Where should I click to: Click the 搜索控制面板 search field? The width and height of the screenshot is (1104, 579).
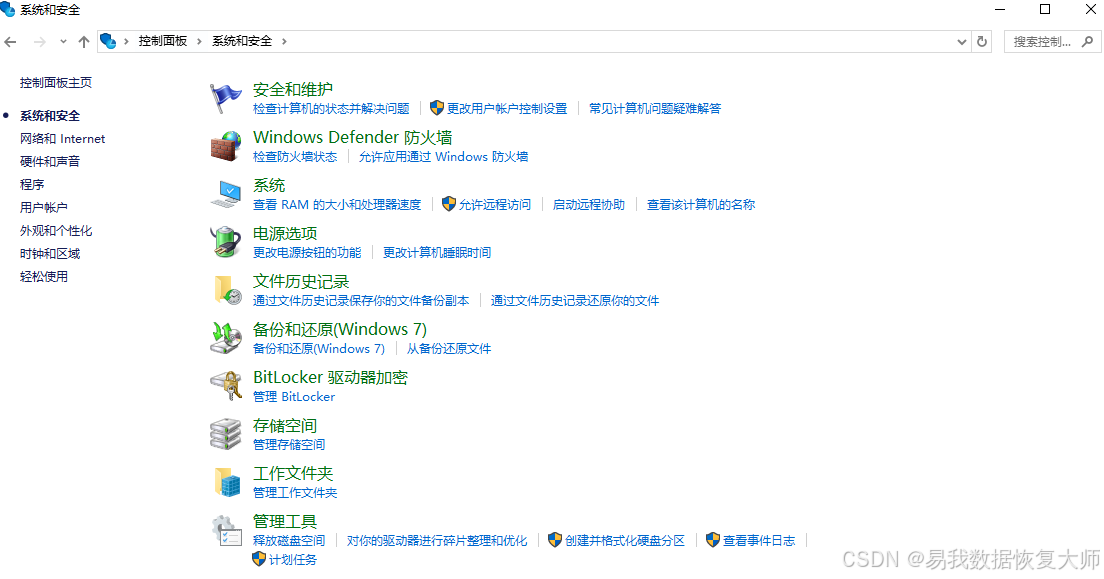click(x=1053, y=42)
